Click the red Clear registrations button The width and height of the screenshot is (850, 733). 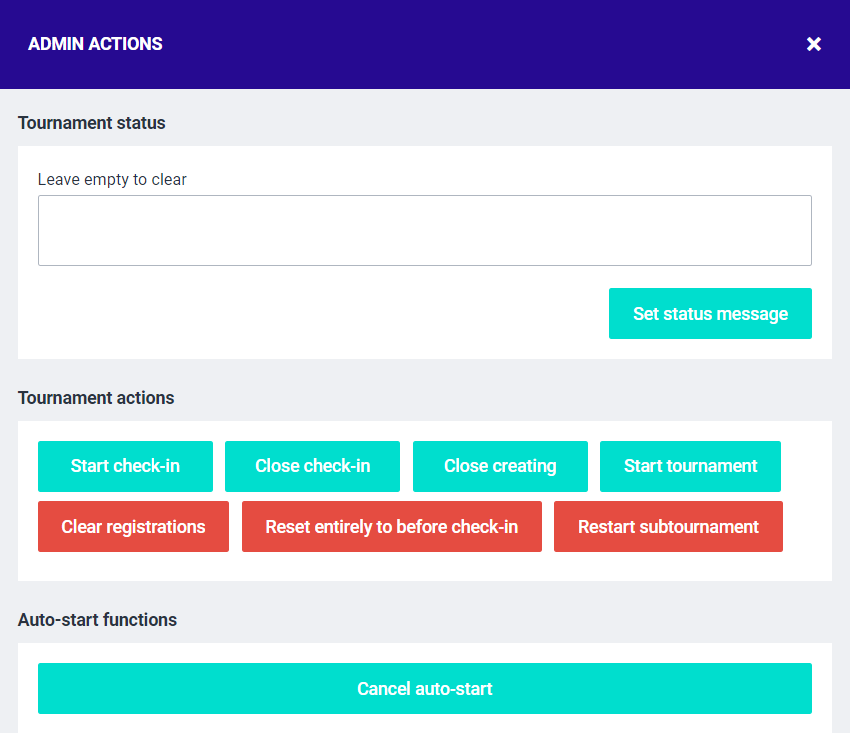click(133, 527)
